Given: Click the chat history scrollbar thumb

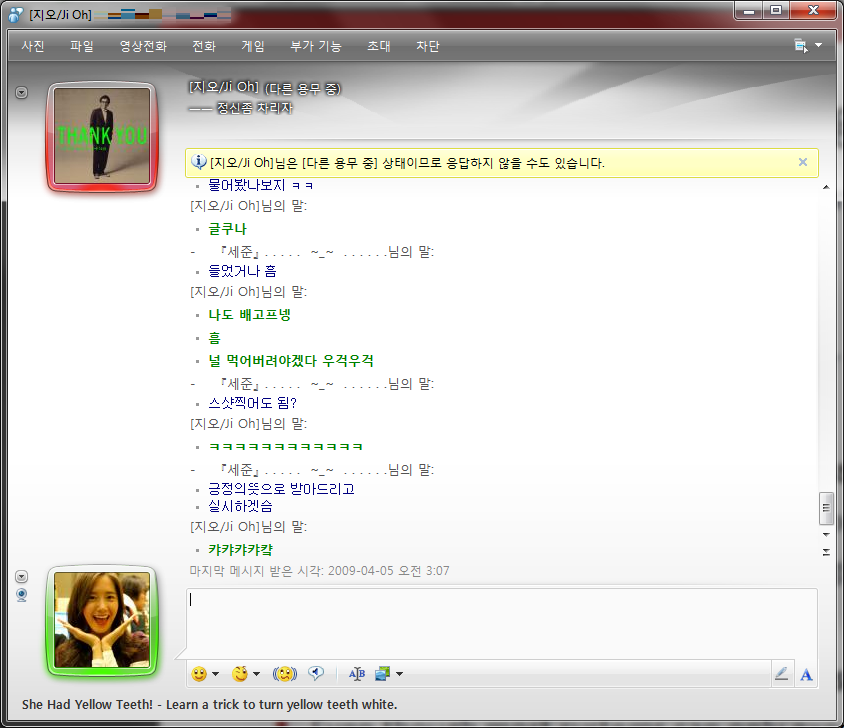Looking at the screenshot, I should click(826, 509).
